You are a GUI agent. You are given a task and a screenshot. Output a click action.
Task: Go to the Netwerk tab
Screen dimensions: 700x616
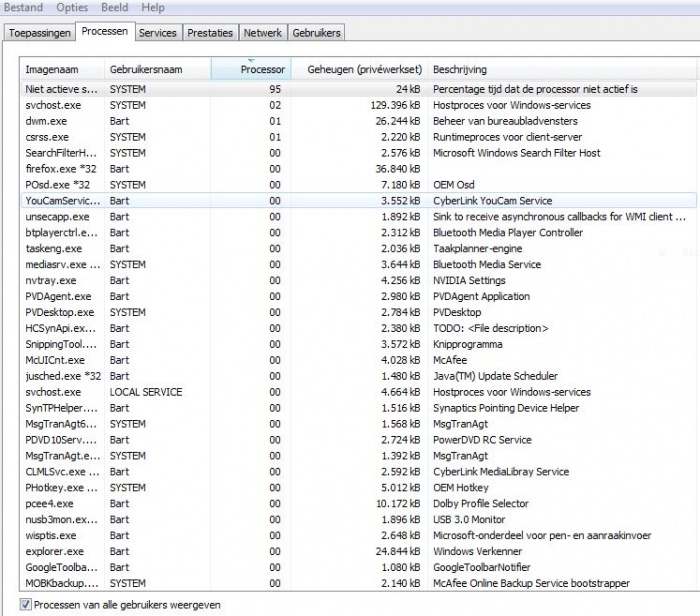pyautogui.click(x=263, y=33)
